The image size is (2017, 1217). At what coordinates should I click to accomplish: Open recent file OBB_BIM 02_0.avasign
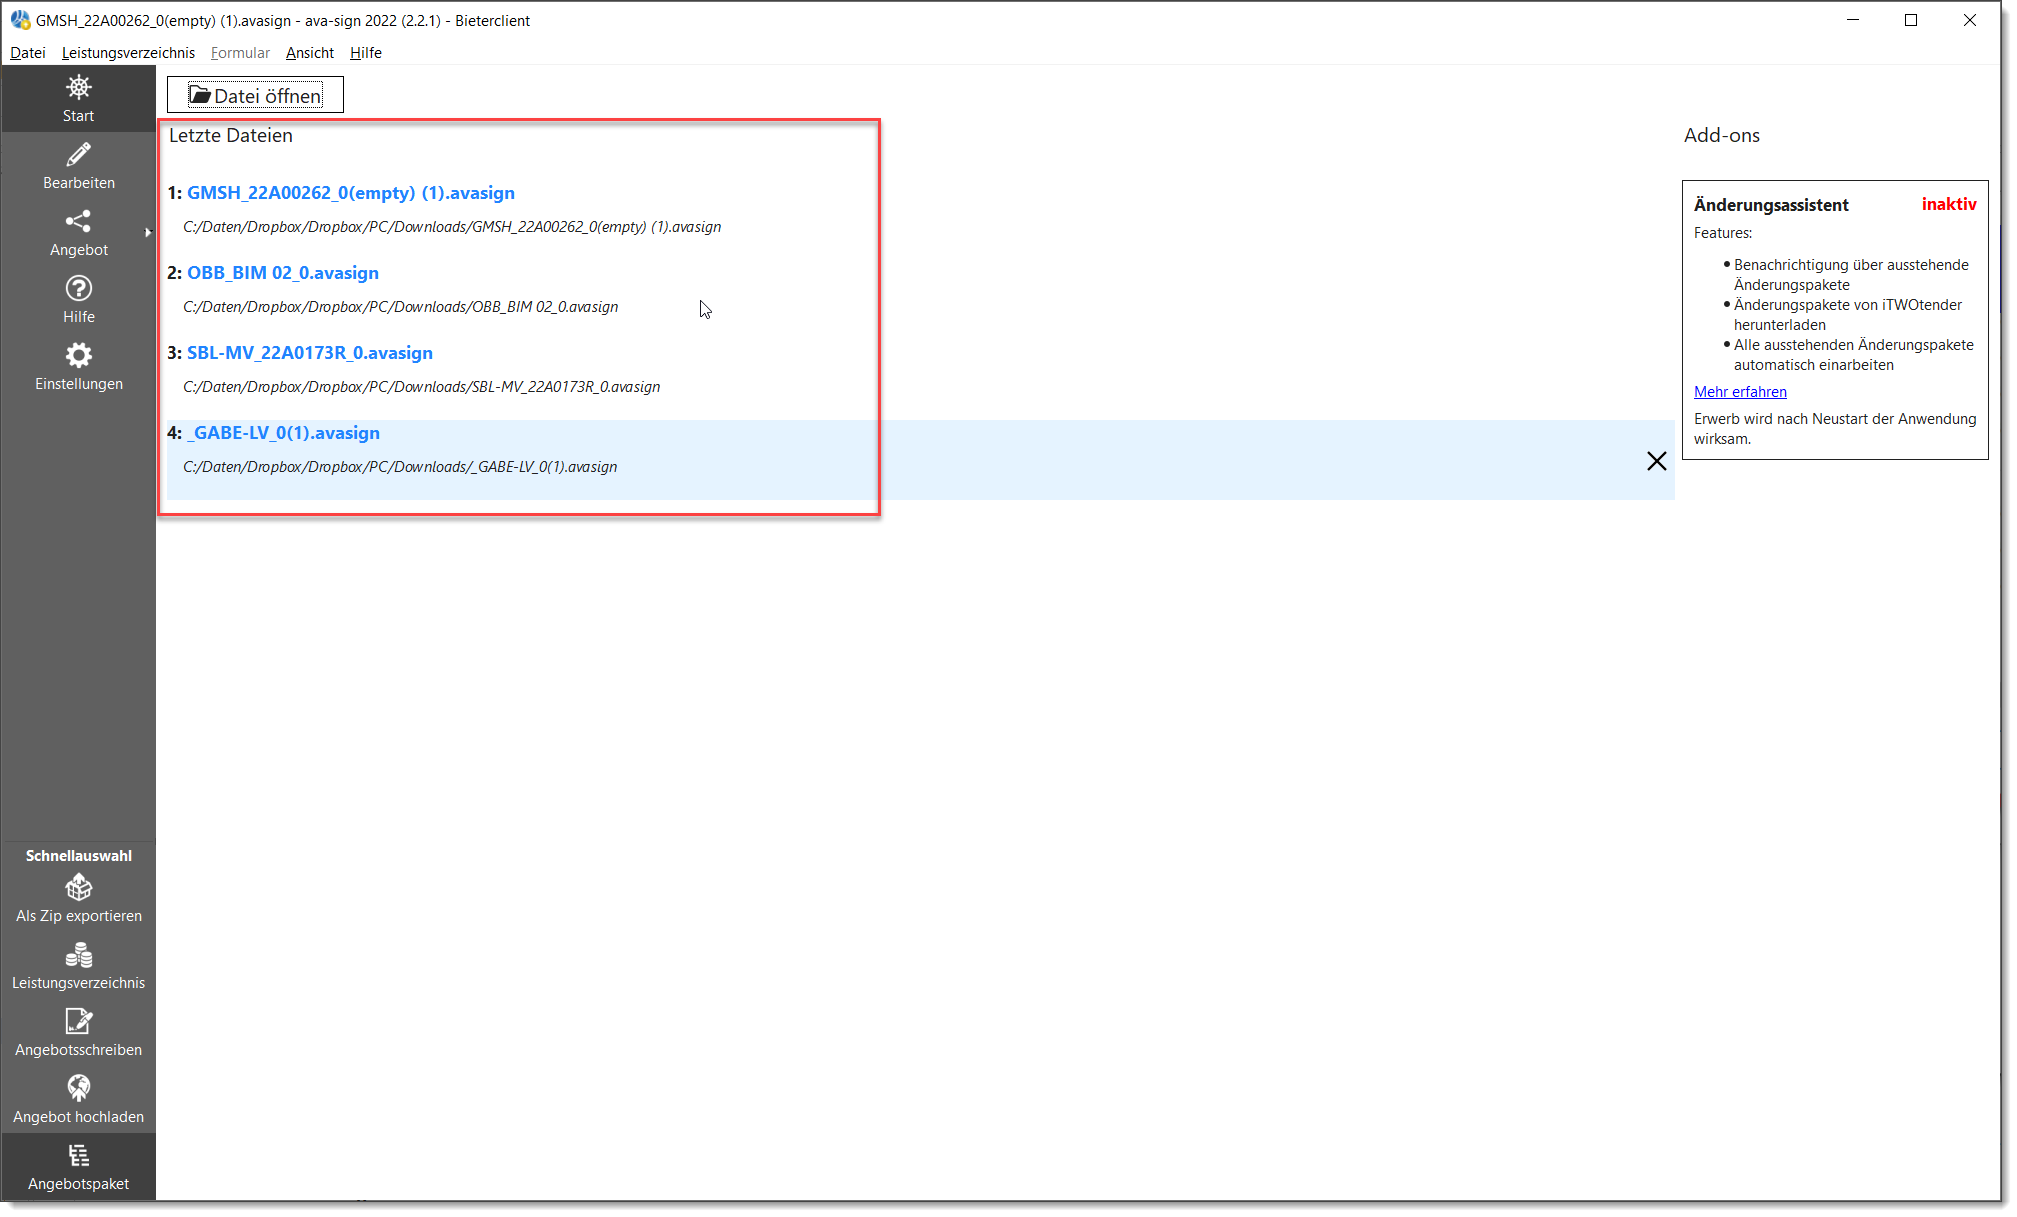(x=283, y=273)
